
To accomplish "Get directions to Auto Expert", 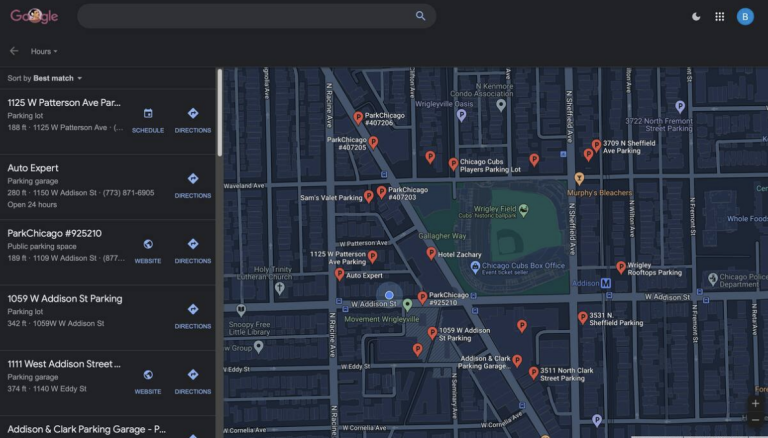I will tap(193, 186).
